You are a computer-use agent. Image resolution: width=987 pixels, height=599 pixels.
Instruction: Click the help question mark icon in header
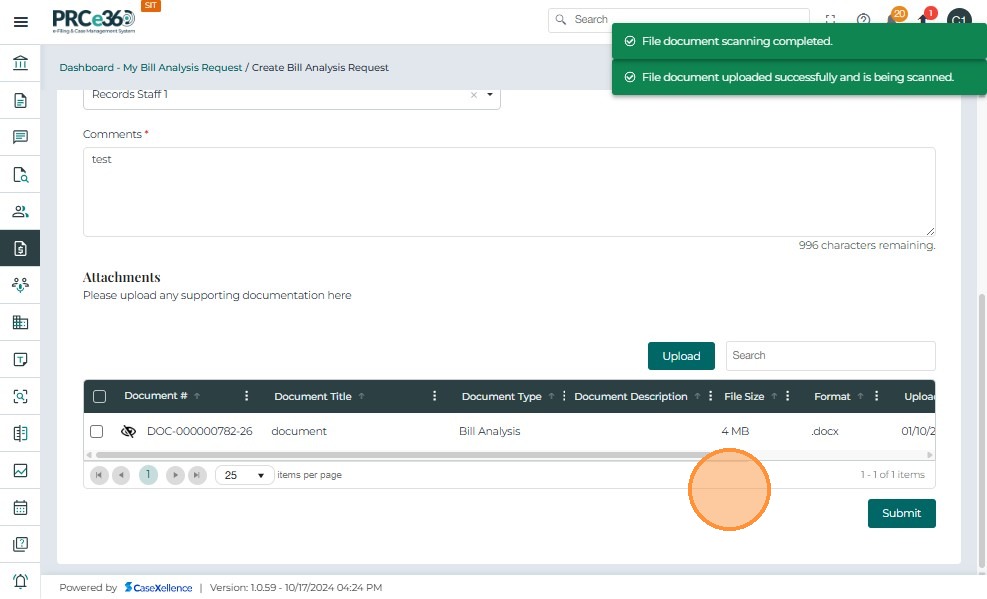click(863, 20)
